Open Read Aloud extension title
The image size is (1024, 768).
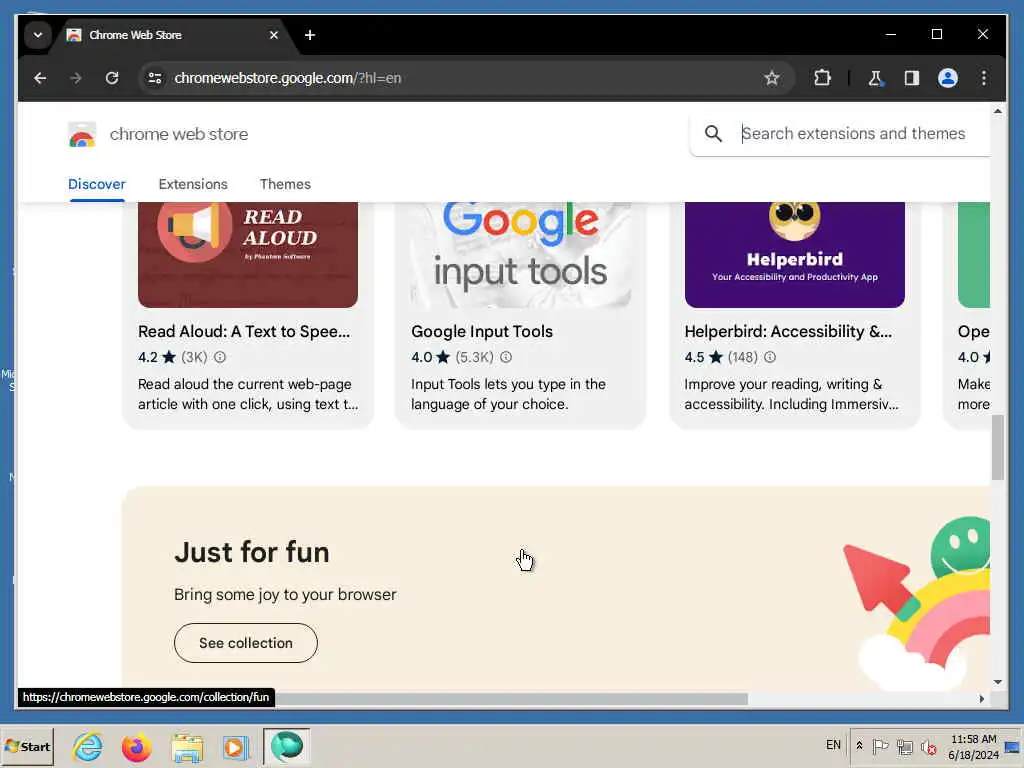point(244,331)
